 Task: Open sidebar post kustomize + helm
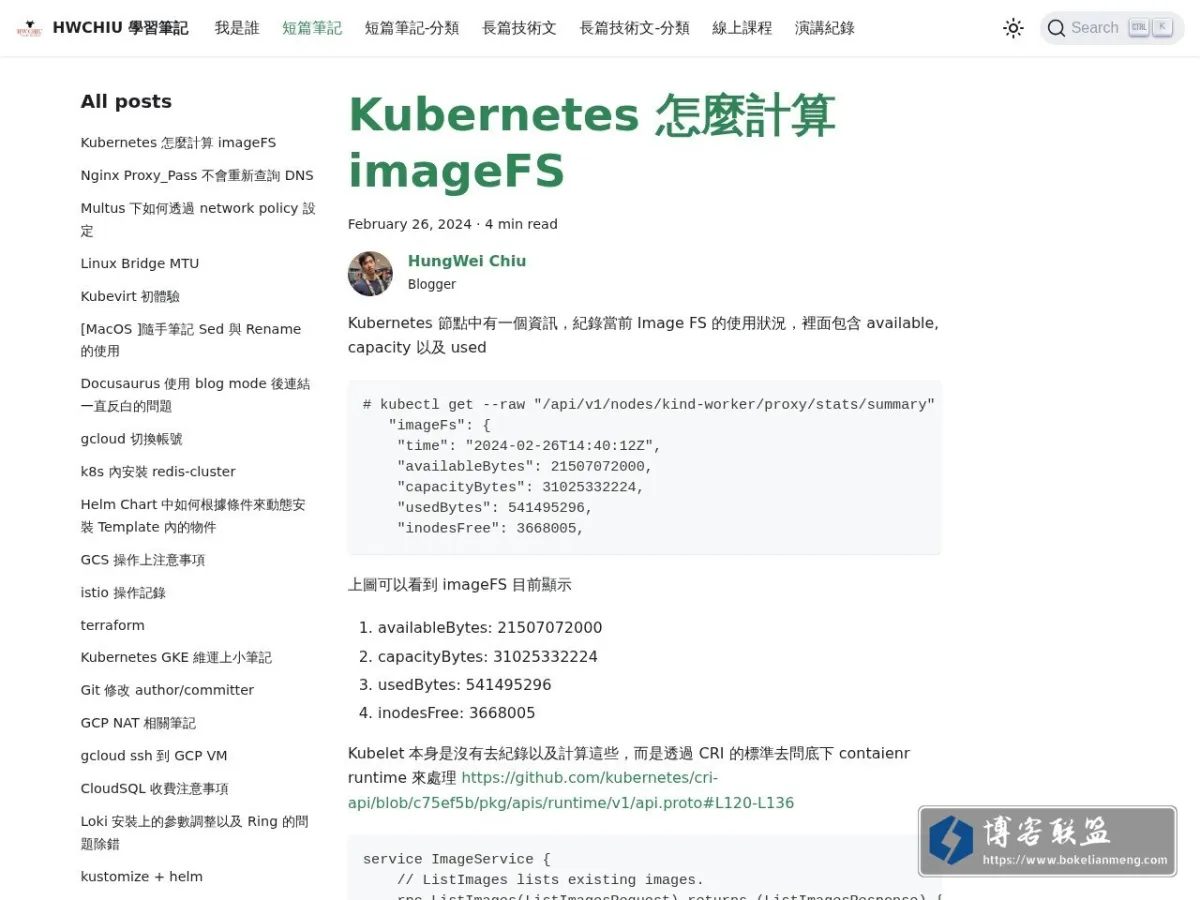pyautogui.click(x=142, y=877)
